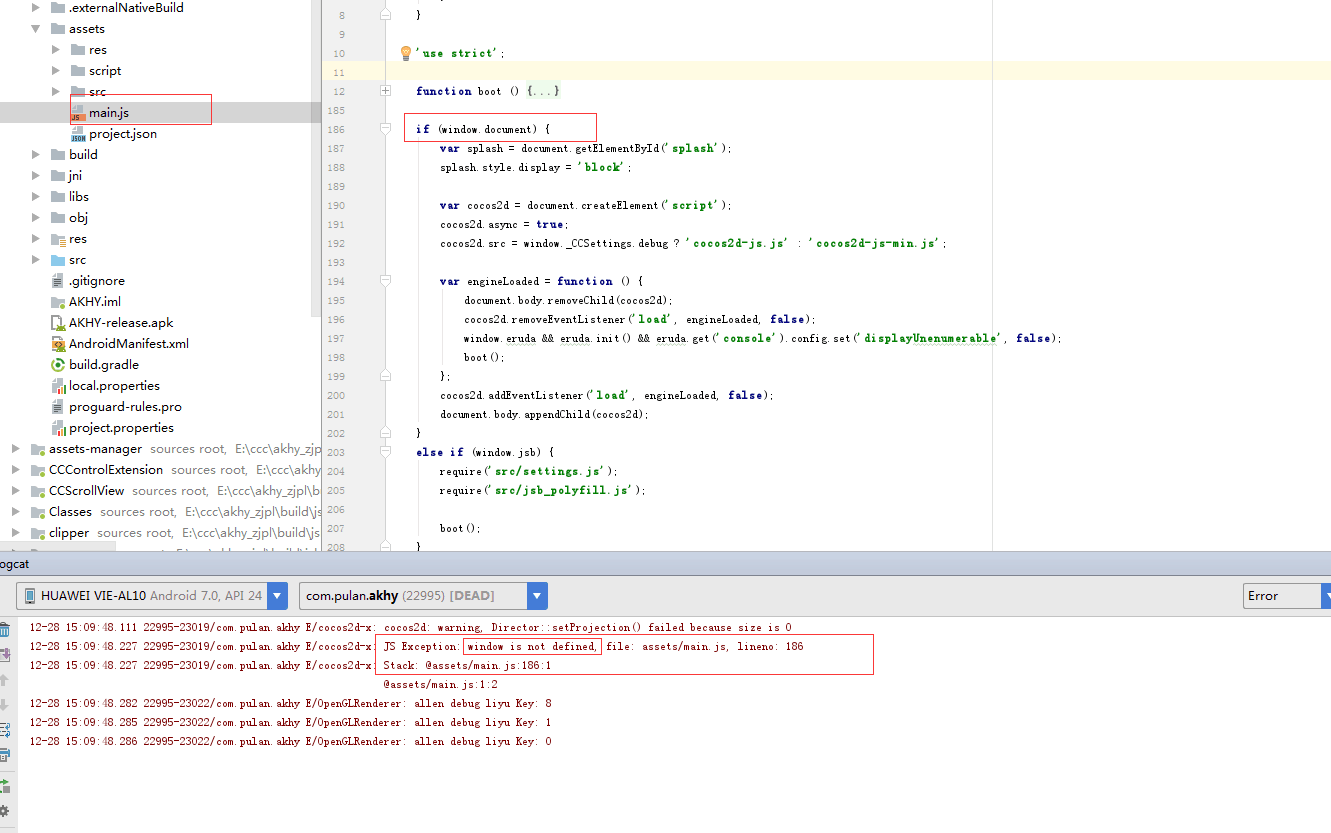Expand the .externalNativeBuild folder
The height and width of the screenshot is (833, 1331).
(x=36, y=8)
